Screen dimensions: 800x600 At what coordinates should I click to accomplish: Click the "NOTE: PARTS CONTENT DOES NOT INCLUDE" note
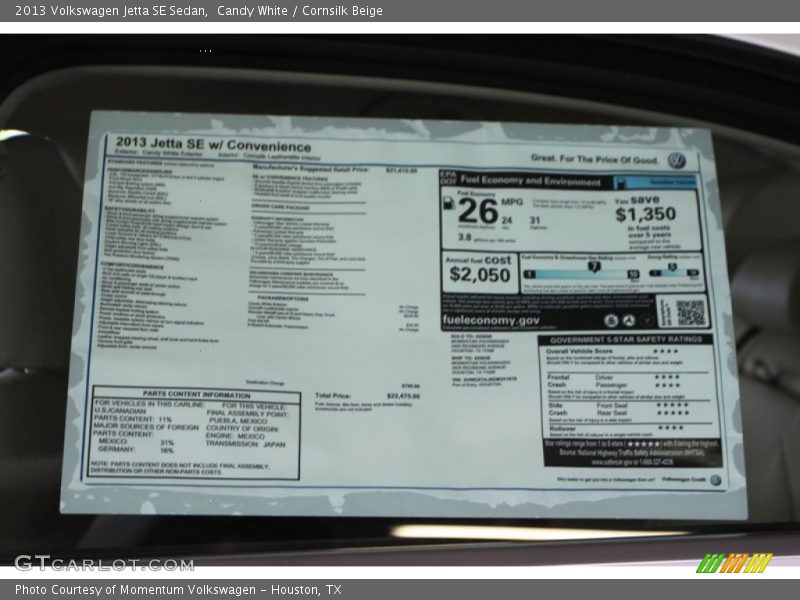coord(180,466)
